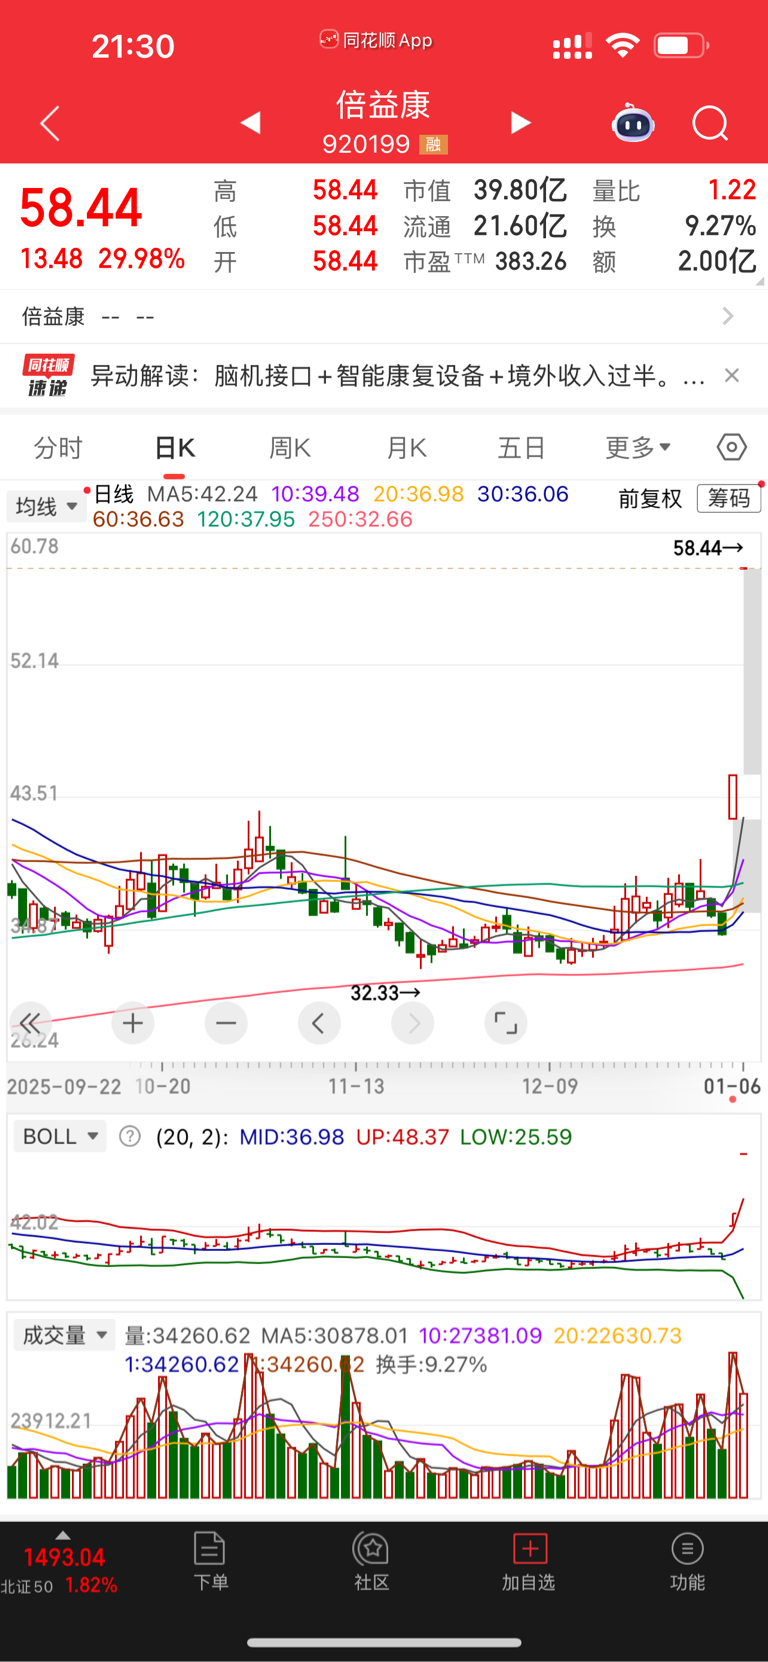Add stock via 加自选
Viewport: 768px width, 1662px height.
click(529, 1562)
